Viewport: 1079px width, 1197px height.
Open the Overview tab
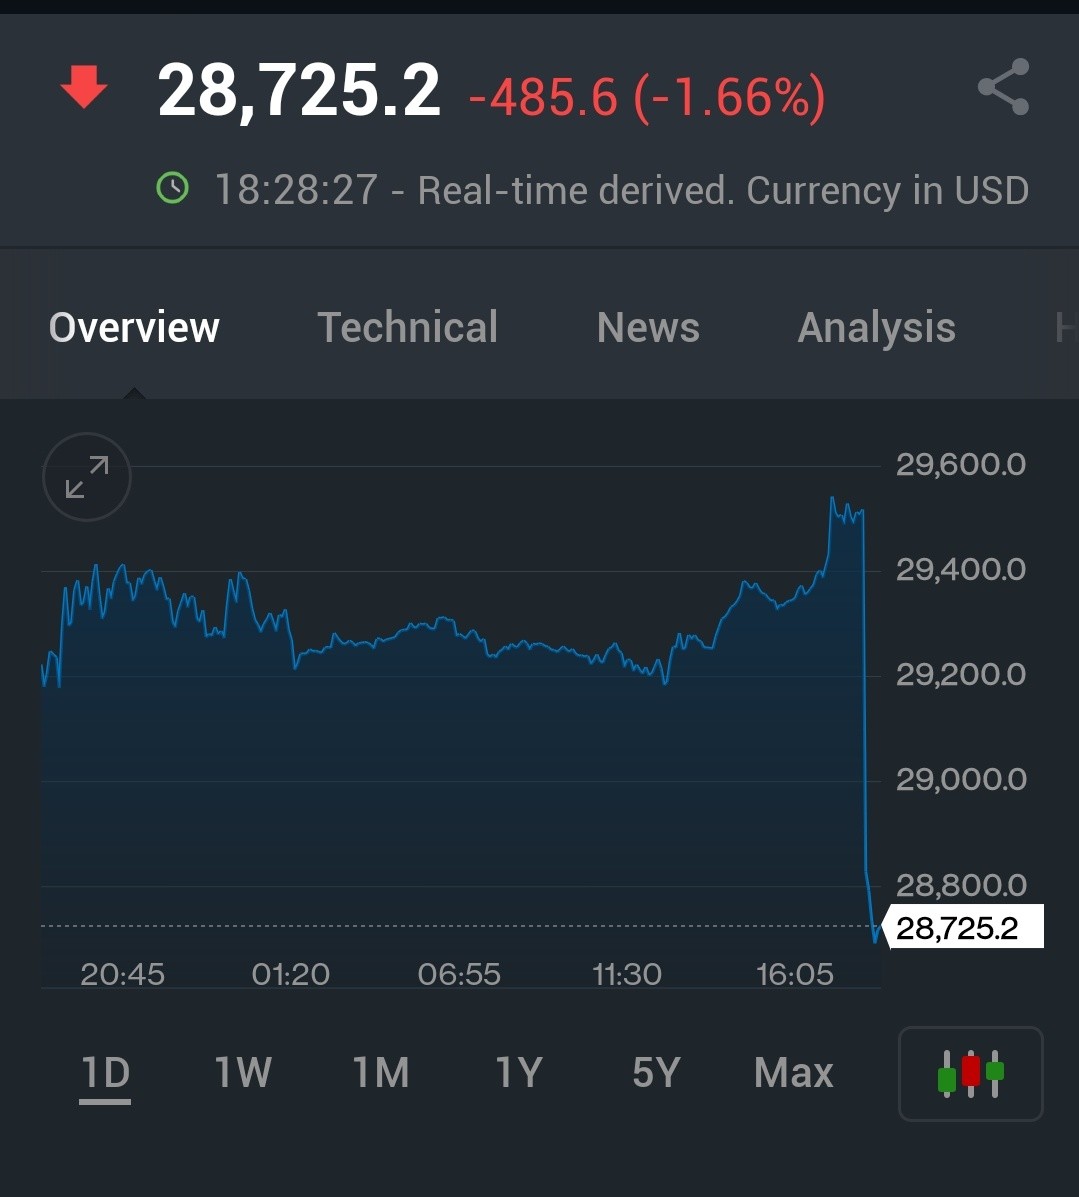(134, 327)
